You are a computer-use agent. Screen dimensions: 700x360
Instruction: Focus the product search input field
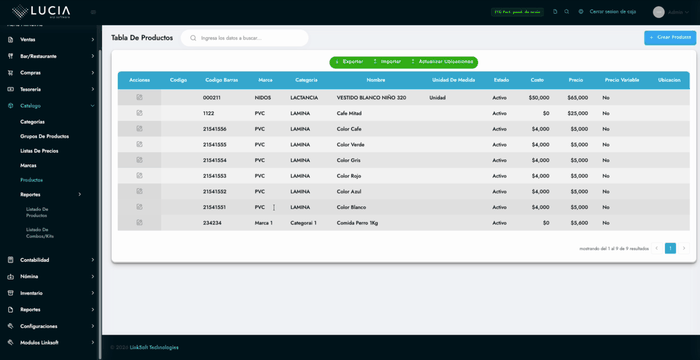pyautogui.click(x=245, y=38)
